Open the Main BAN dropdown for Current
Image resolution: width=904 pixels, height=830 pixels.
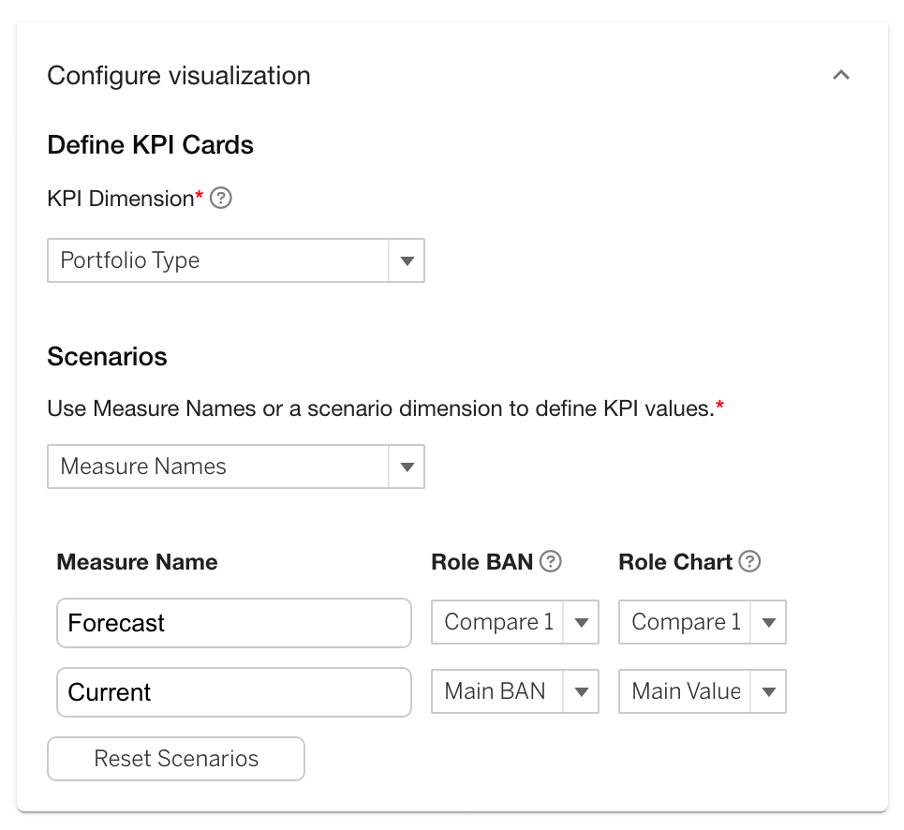point(515,691)
